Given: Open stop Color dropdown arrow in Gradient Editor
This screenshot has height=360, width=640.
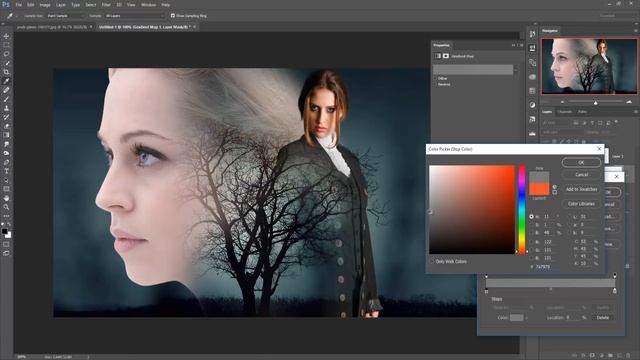Looking at the screenshot, I should pos(527,318).
